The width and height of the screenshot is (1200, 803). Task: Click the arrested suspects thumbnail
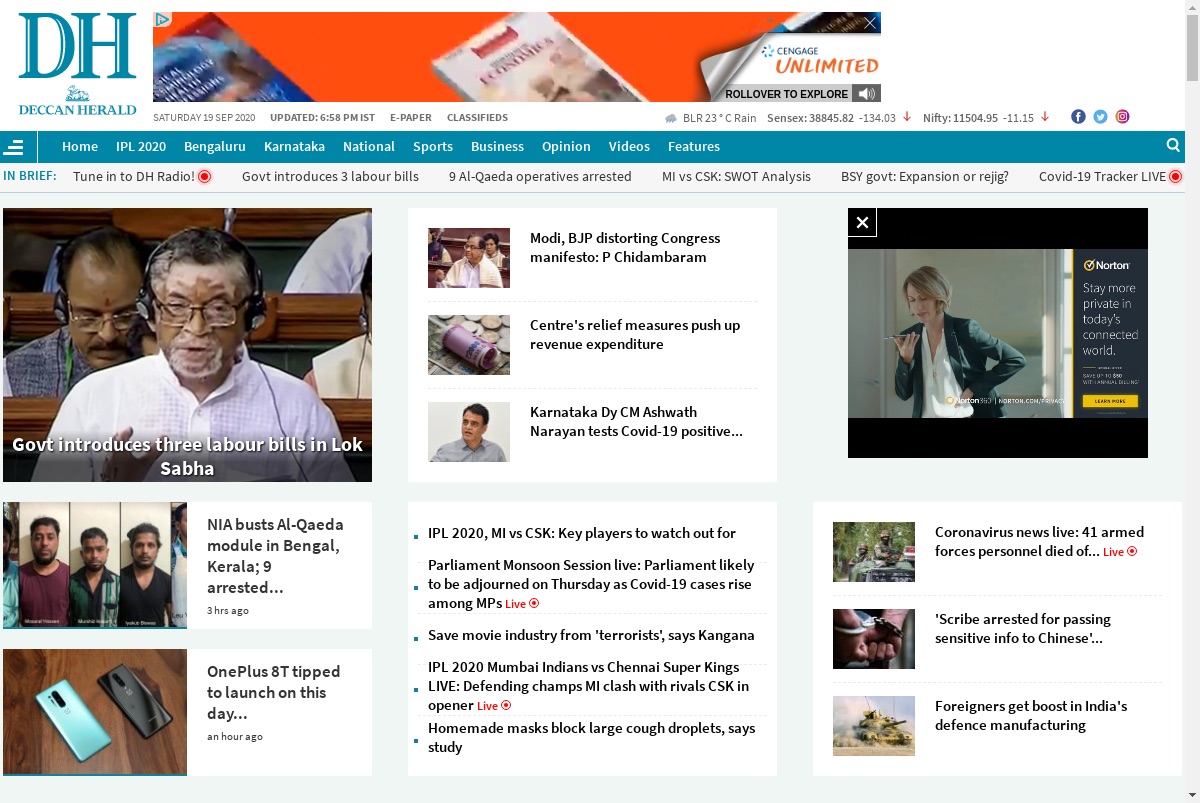pyautogui.click(x=95, y=565)
